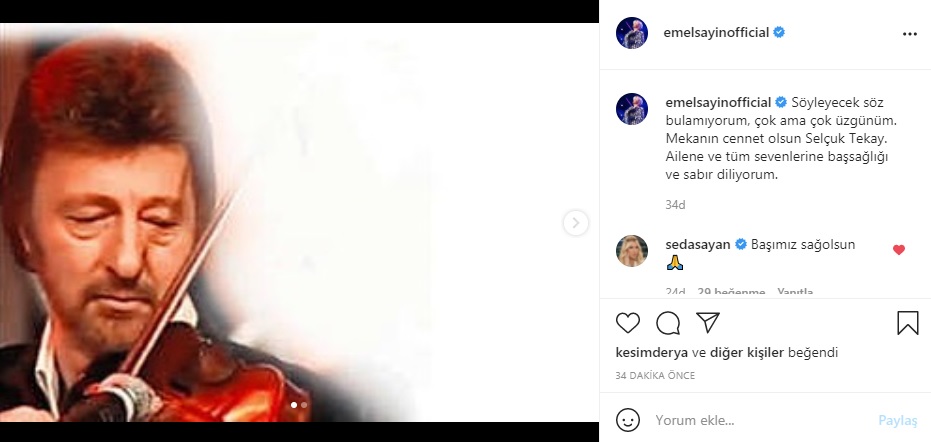Open sedasayan profile picture
931x442 pixels.
tap(632, 251)
